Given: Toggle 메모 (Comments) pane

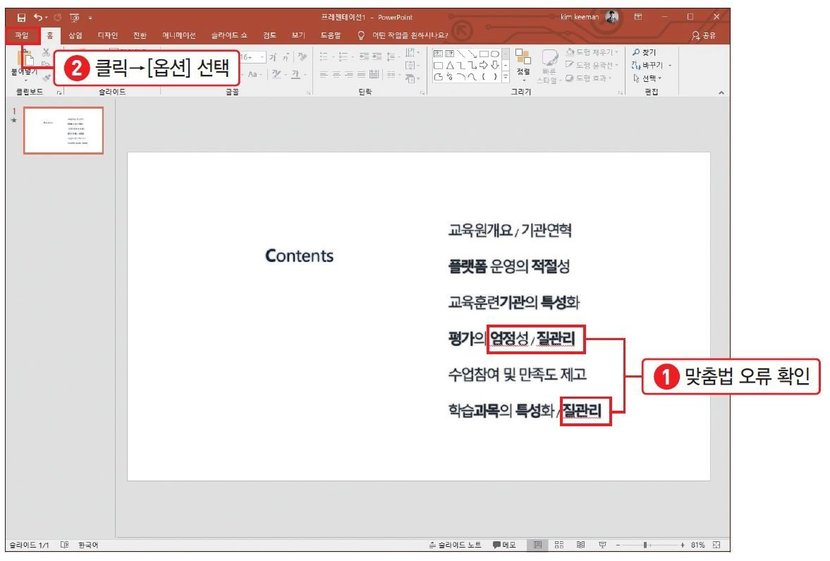Looking at the screenshot, I should click(504, 545).
